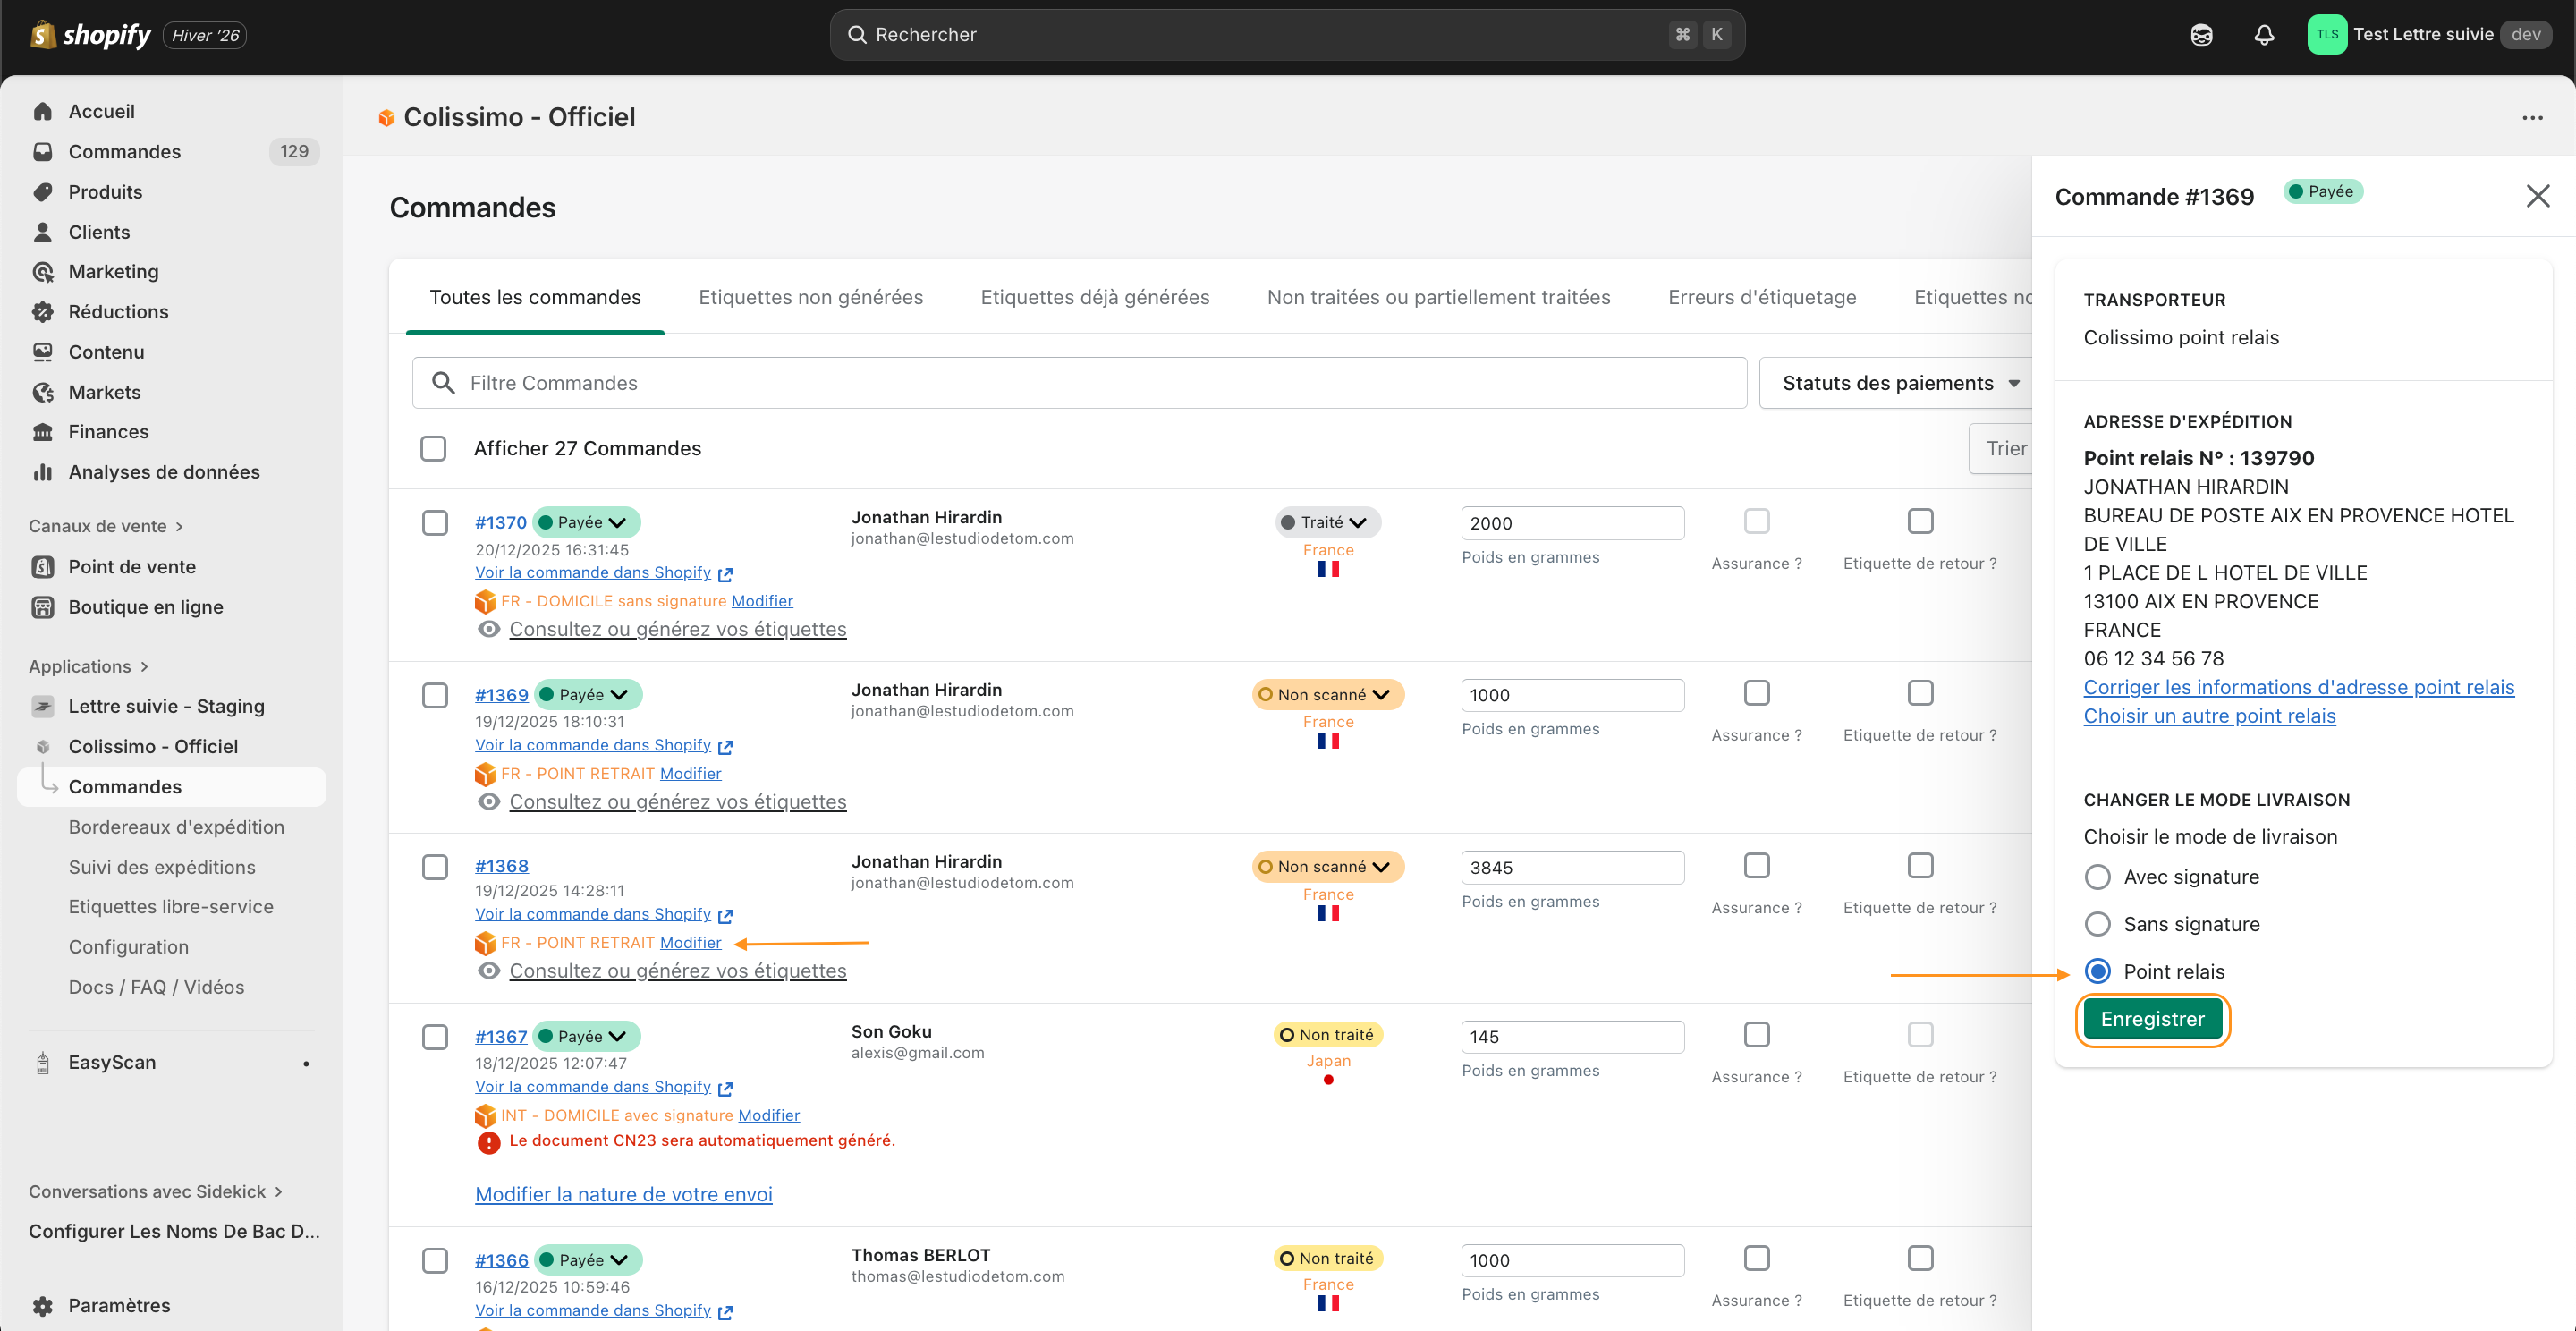Screen dimensions: 2576x1331
Task: Open the Statuts des paiements dropdown
Action: click(x=1899, y=383)
